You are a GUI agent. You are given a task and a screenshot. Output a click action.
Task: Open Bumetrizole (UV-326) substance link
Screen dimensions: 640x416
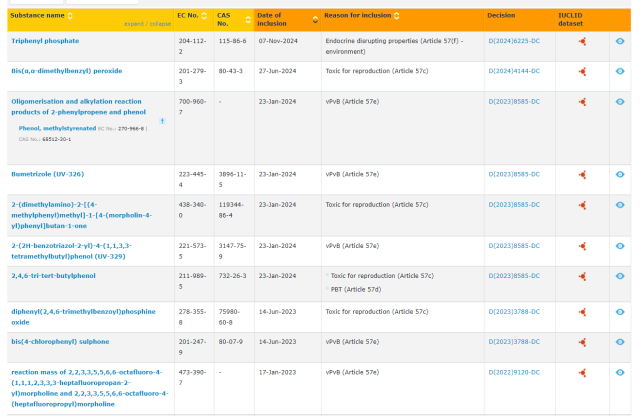pos(48,174)
